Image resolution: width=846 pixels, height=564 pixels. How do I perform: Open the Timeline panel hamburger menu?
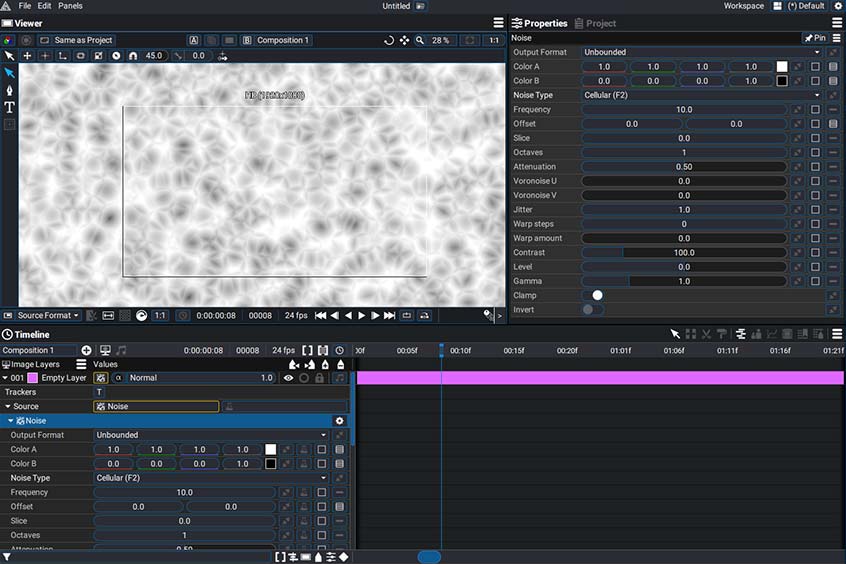[837, 334]
